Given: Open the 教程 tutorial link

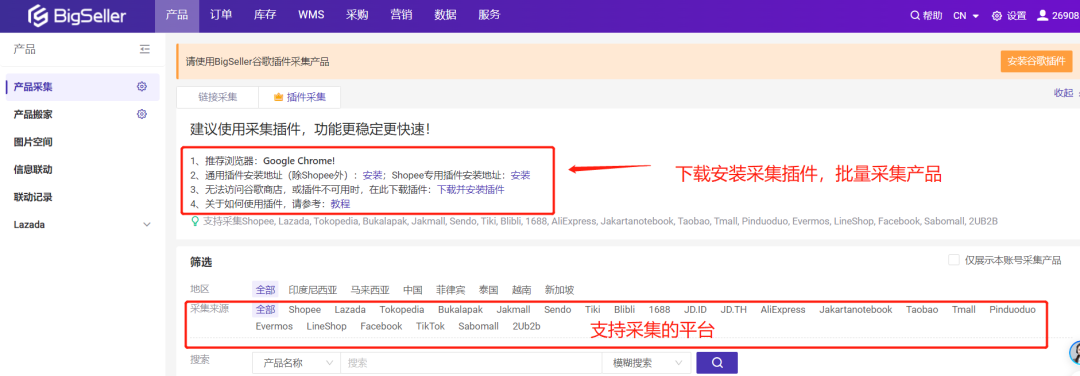Looking at the screenshot, I should 340,204.
